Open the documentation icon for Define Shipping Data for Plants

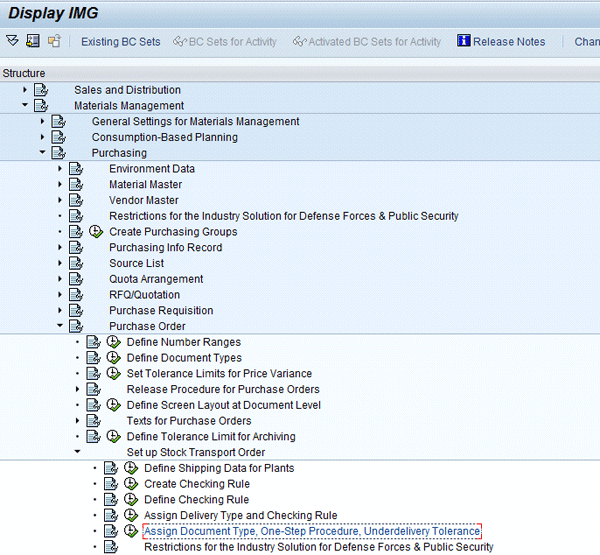pyautogui.click(x=112, y=468)
